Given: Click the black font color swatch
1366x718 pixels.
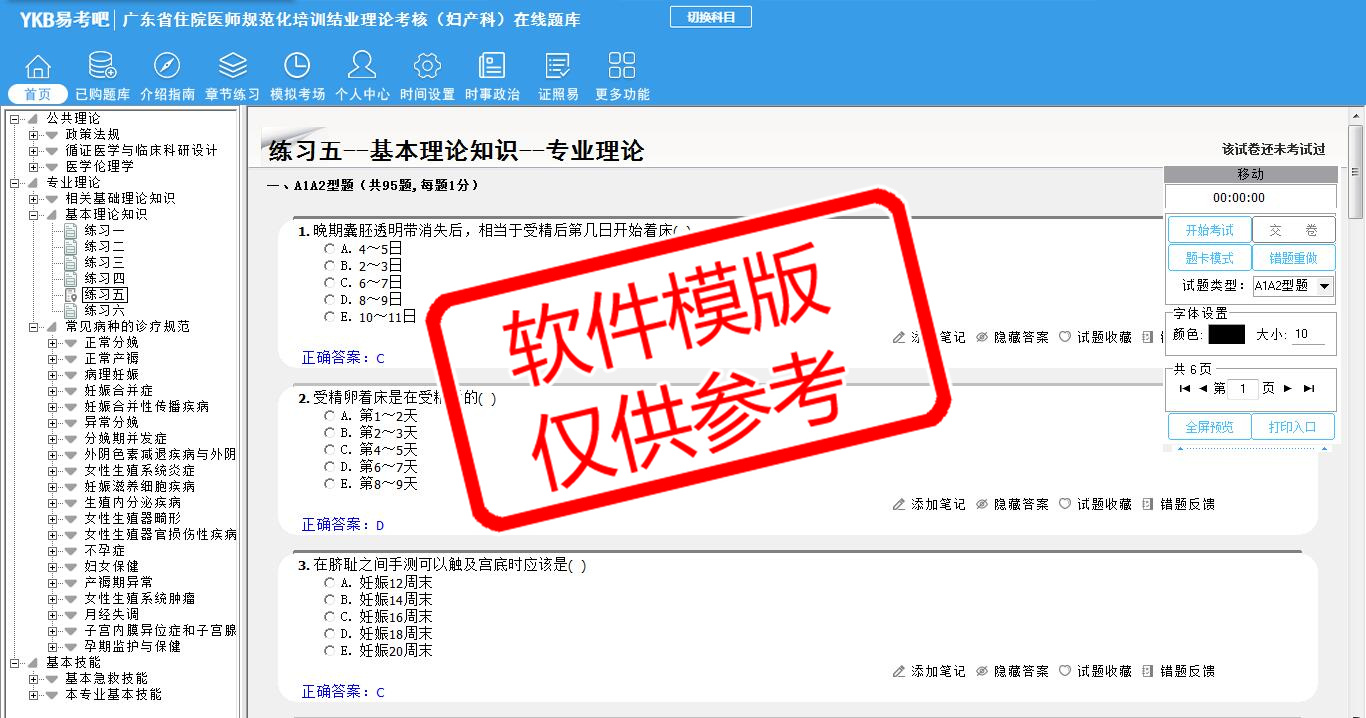Looking at the screenshot, I should click(1226, 335).
